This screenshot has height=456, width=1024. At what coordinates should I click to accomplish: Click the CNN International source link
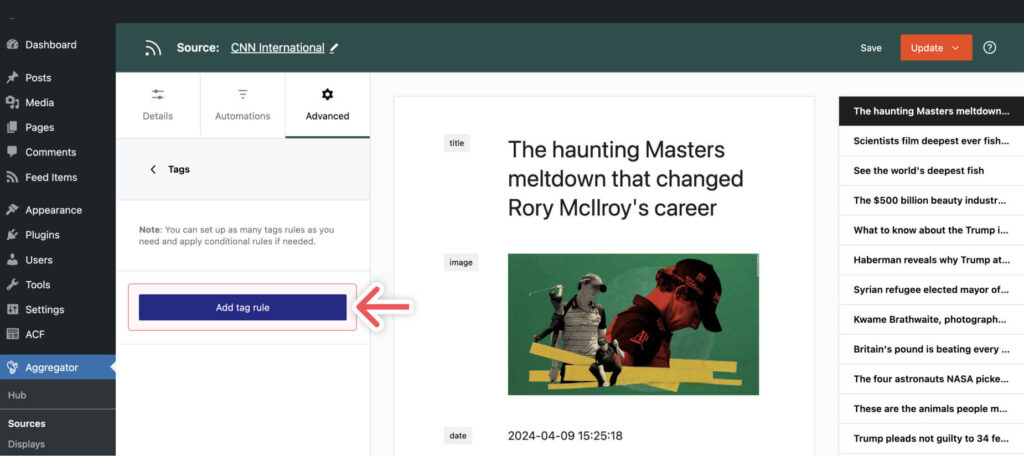point(278,48)
